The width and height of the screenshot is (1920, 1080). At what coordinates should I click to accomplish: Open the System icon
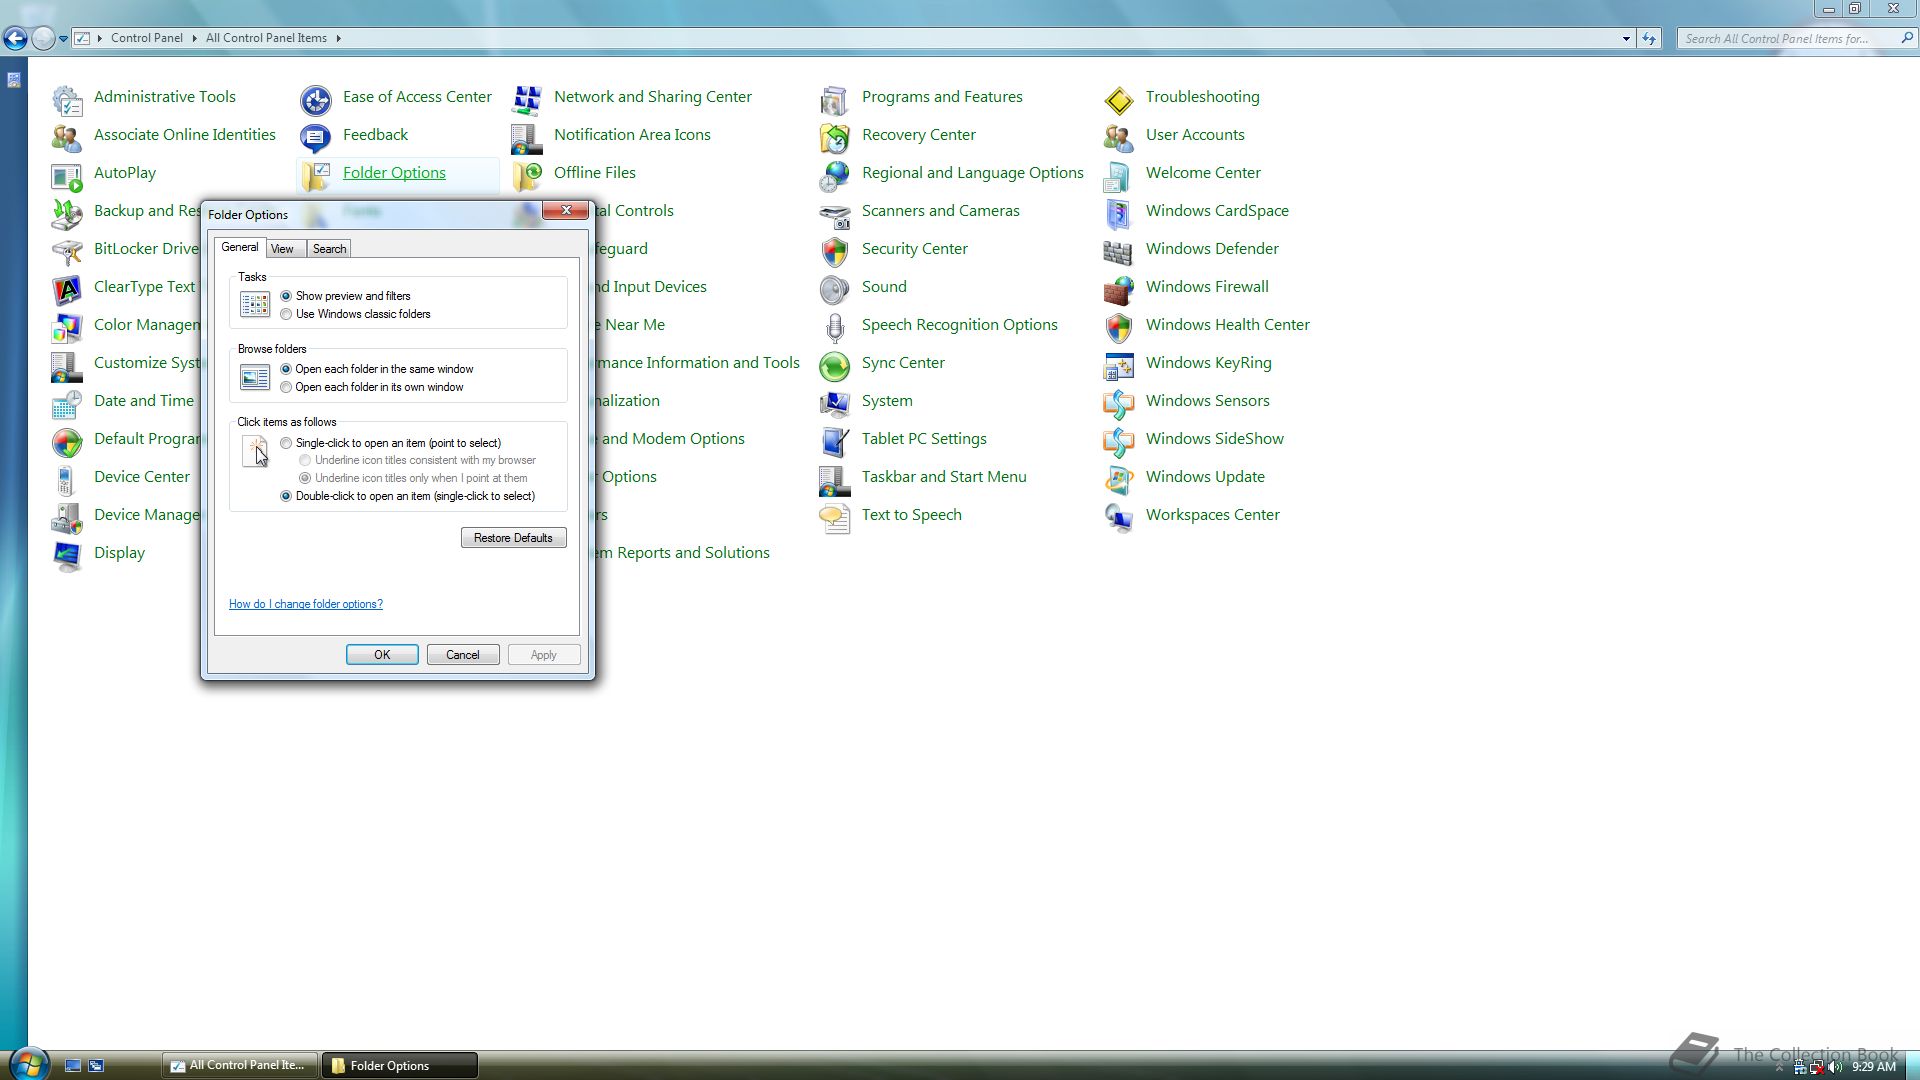click(x=835, y=402)
